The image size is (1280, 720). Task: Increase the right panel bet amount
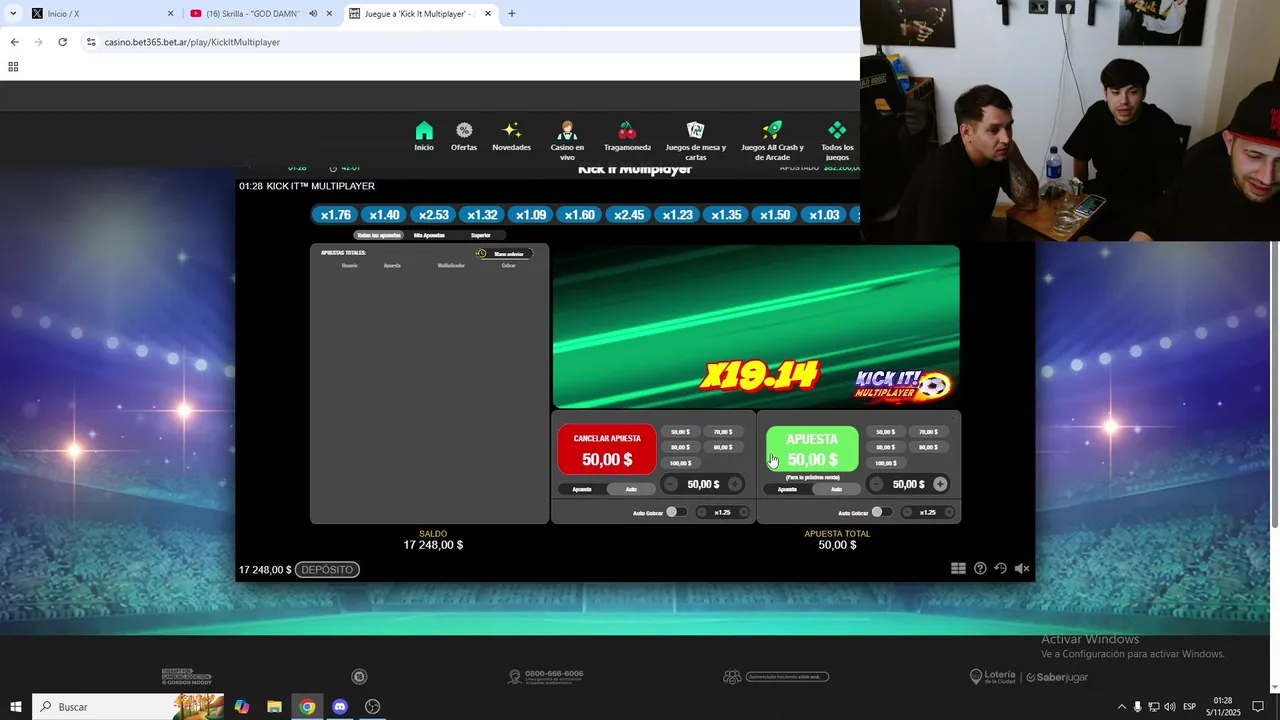pyautogui.click(x=940, y=484)
